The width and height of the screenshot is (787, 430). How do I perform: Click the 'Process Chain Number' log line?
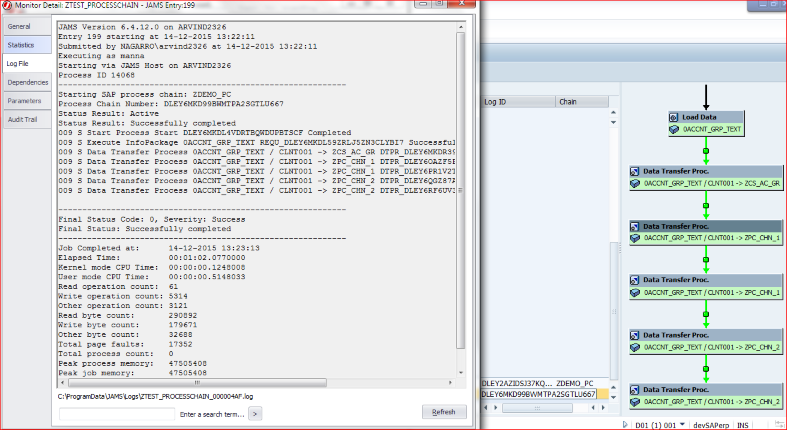point(171,104)
